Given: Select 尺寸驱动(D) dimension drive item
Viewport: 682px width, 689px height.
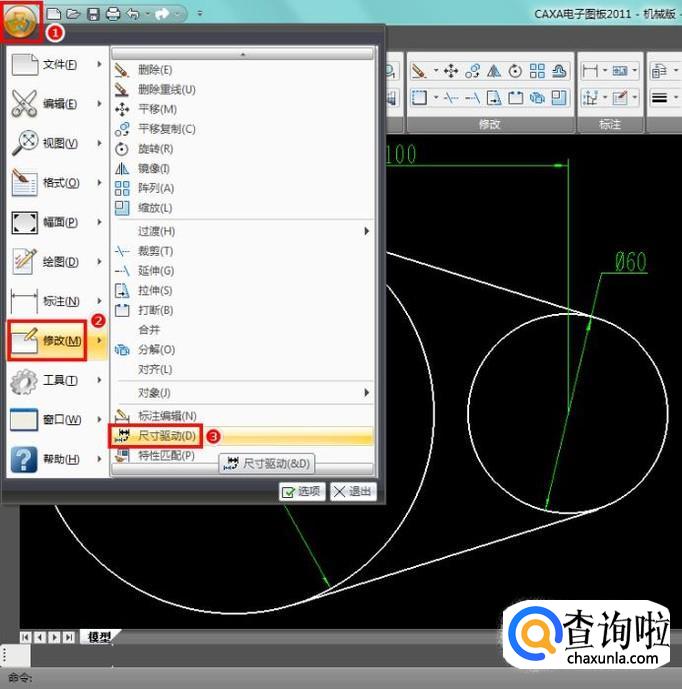Looking at the screenshot, I should point(166,436).
